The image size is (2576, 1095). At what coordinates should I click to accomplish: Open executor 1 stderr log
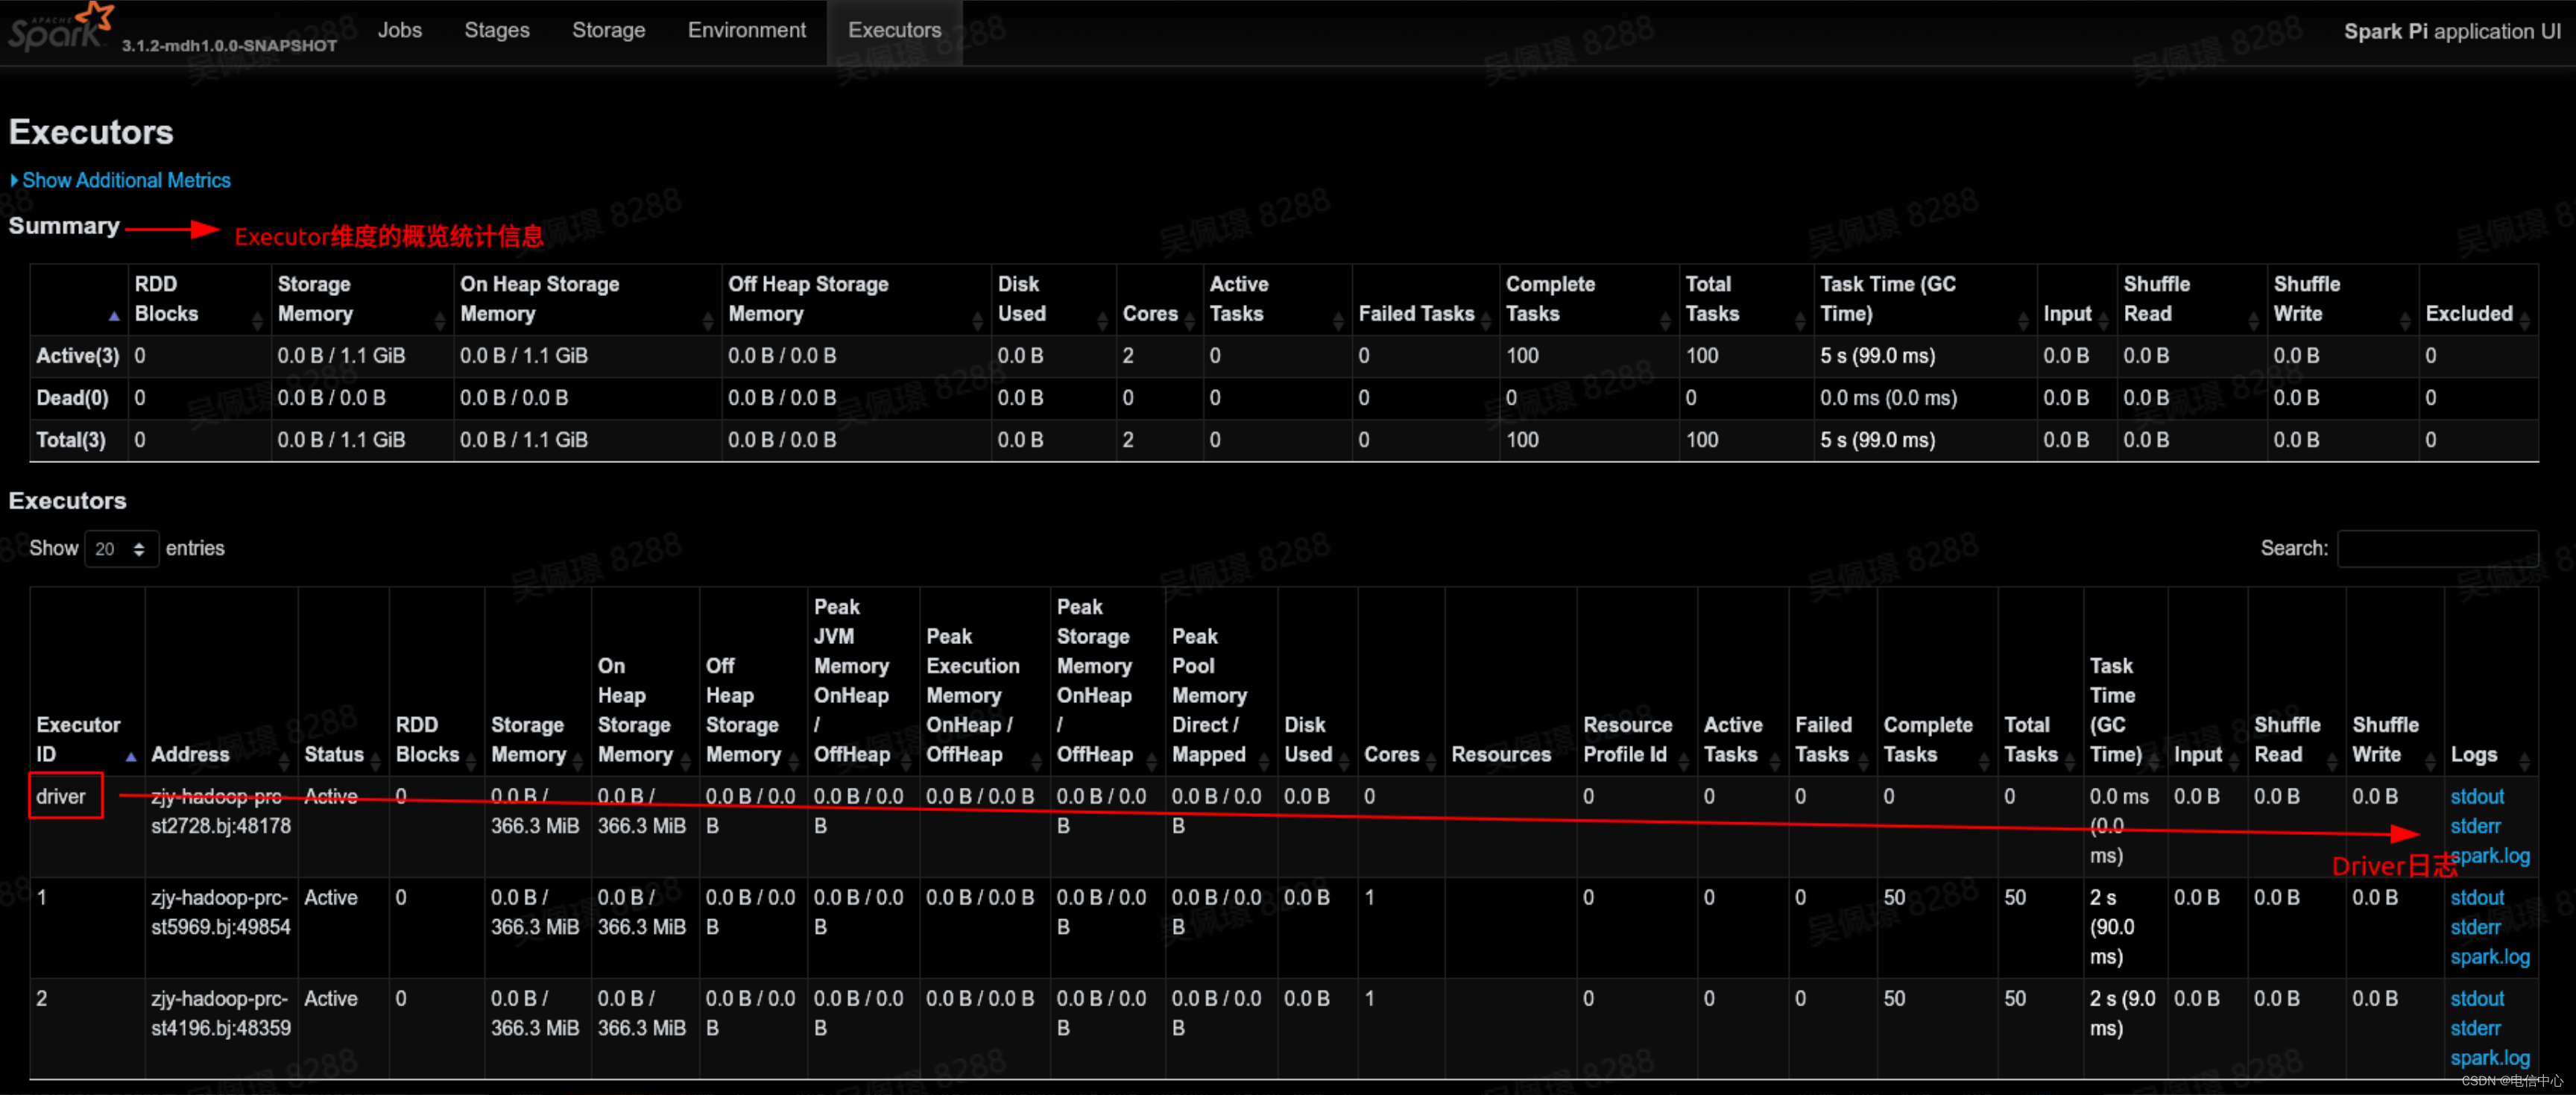point(2474,927)
